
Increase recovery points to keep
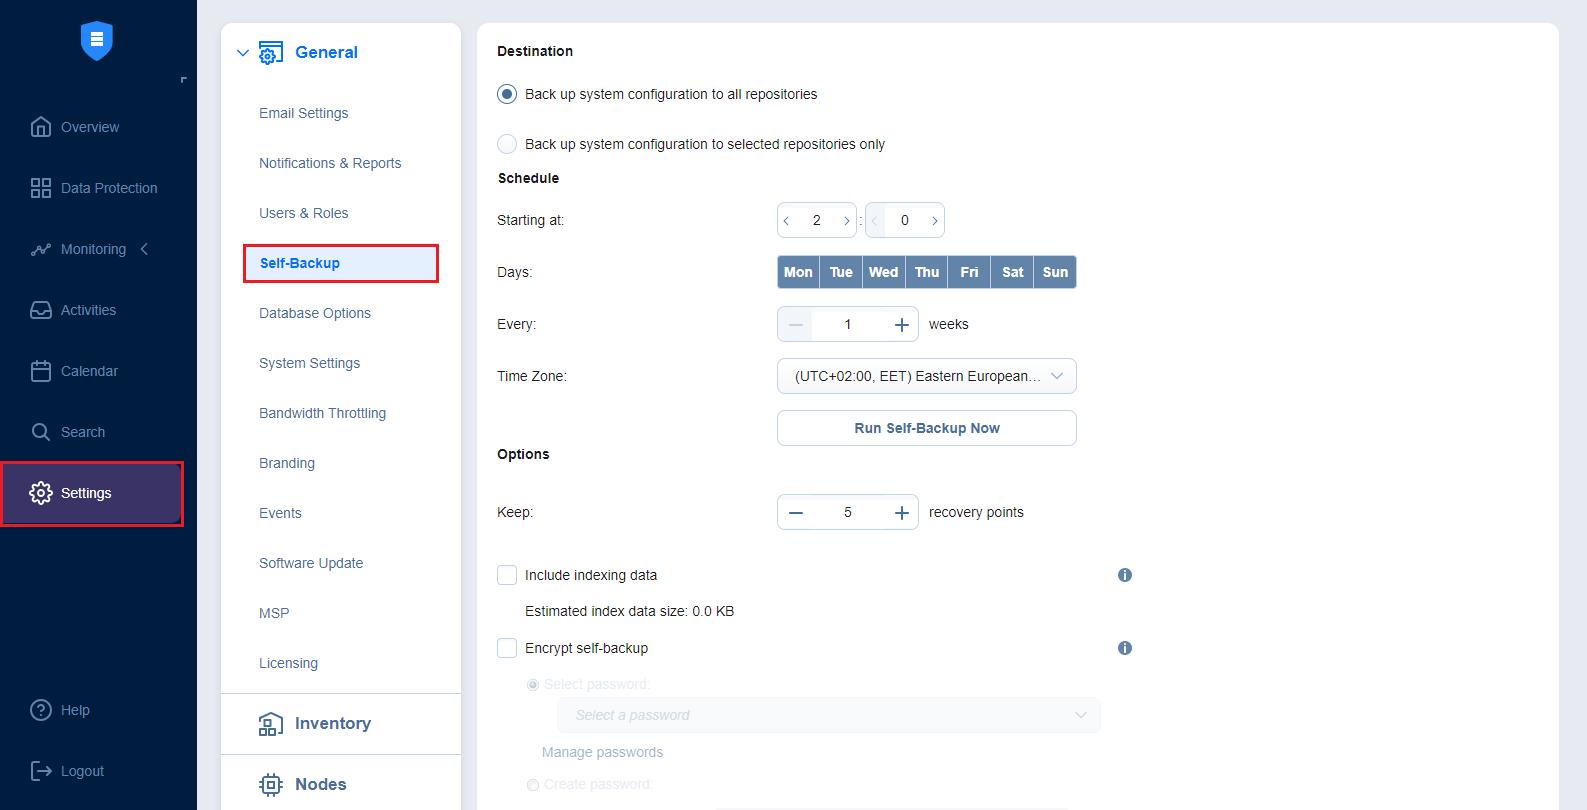click(901, 512)
